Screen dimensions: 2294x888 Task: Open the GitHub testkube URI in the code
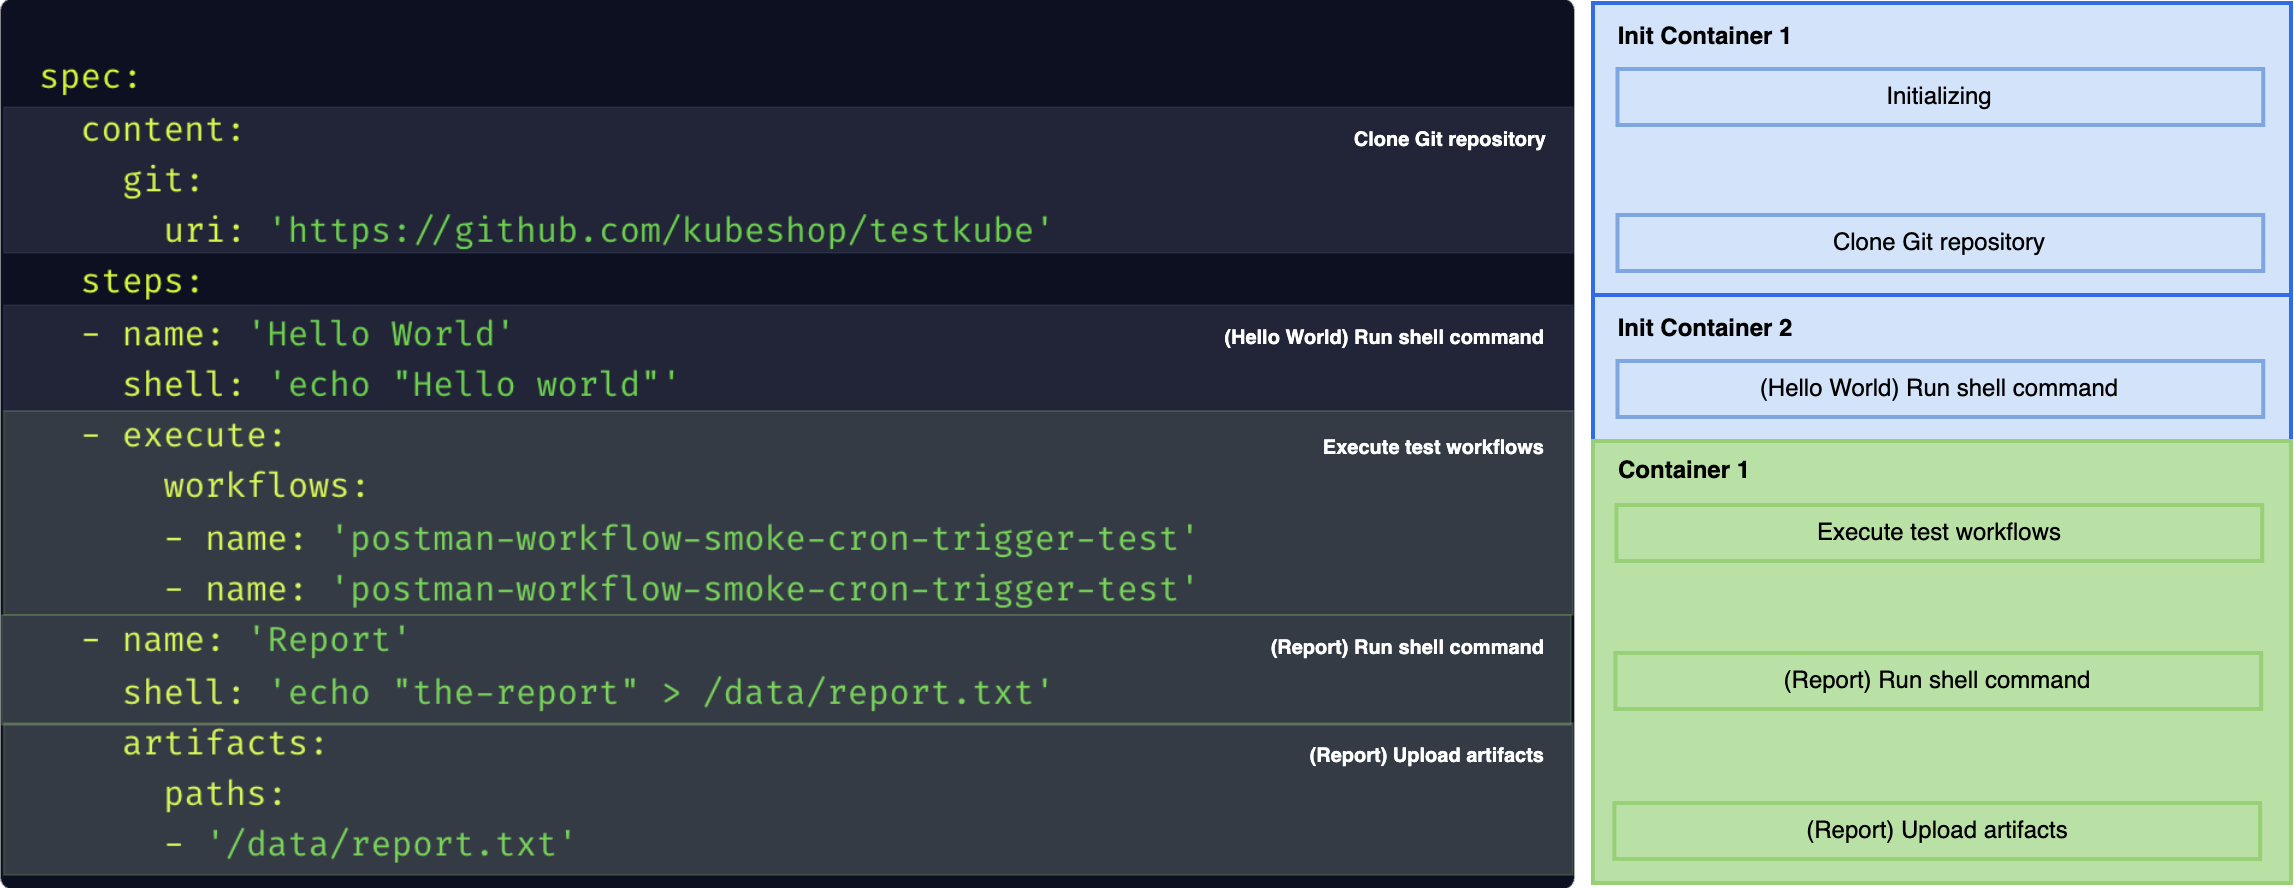pyautogui.click(x=660, y=231)
